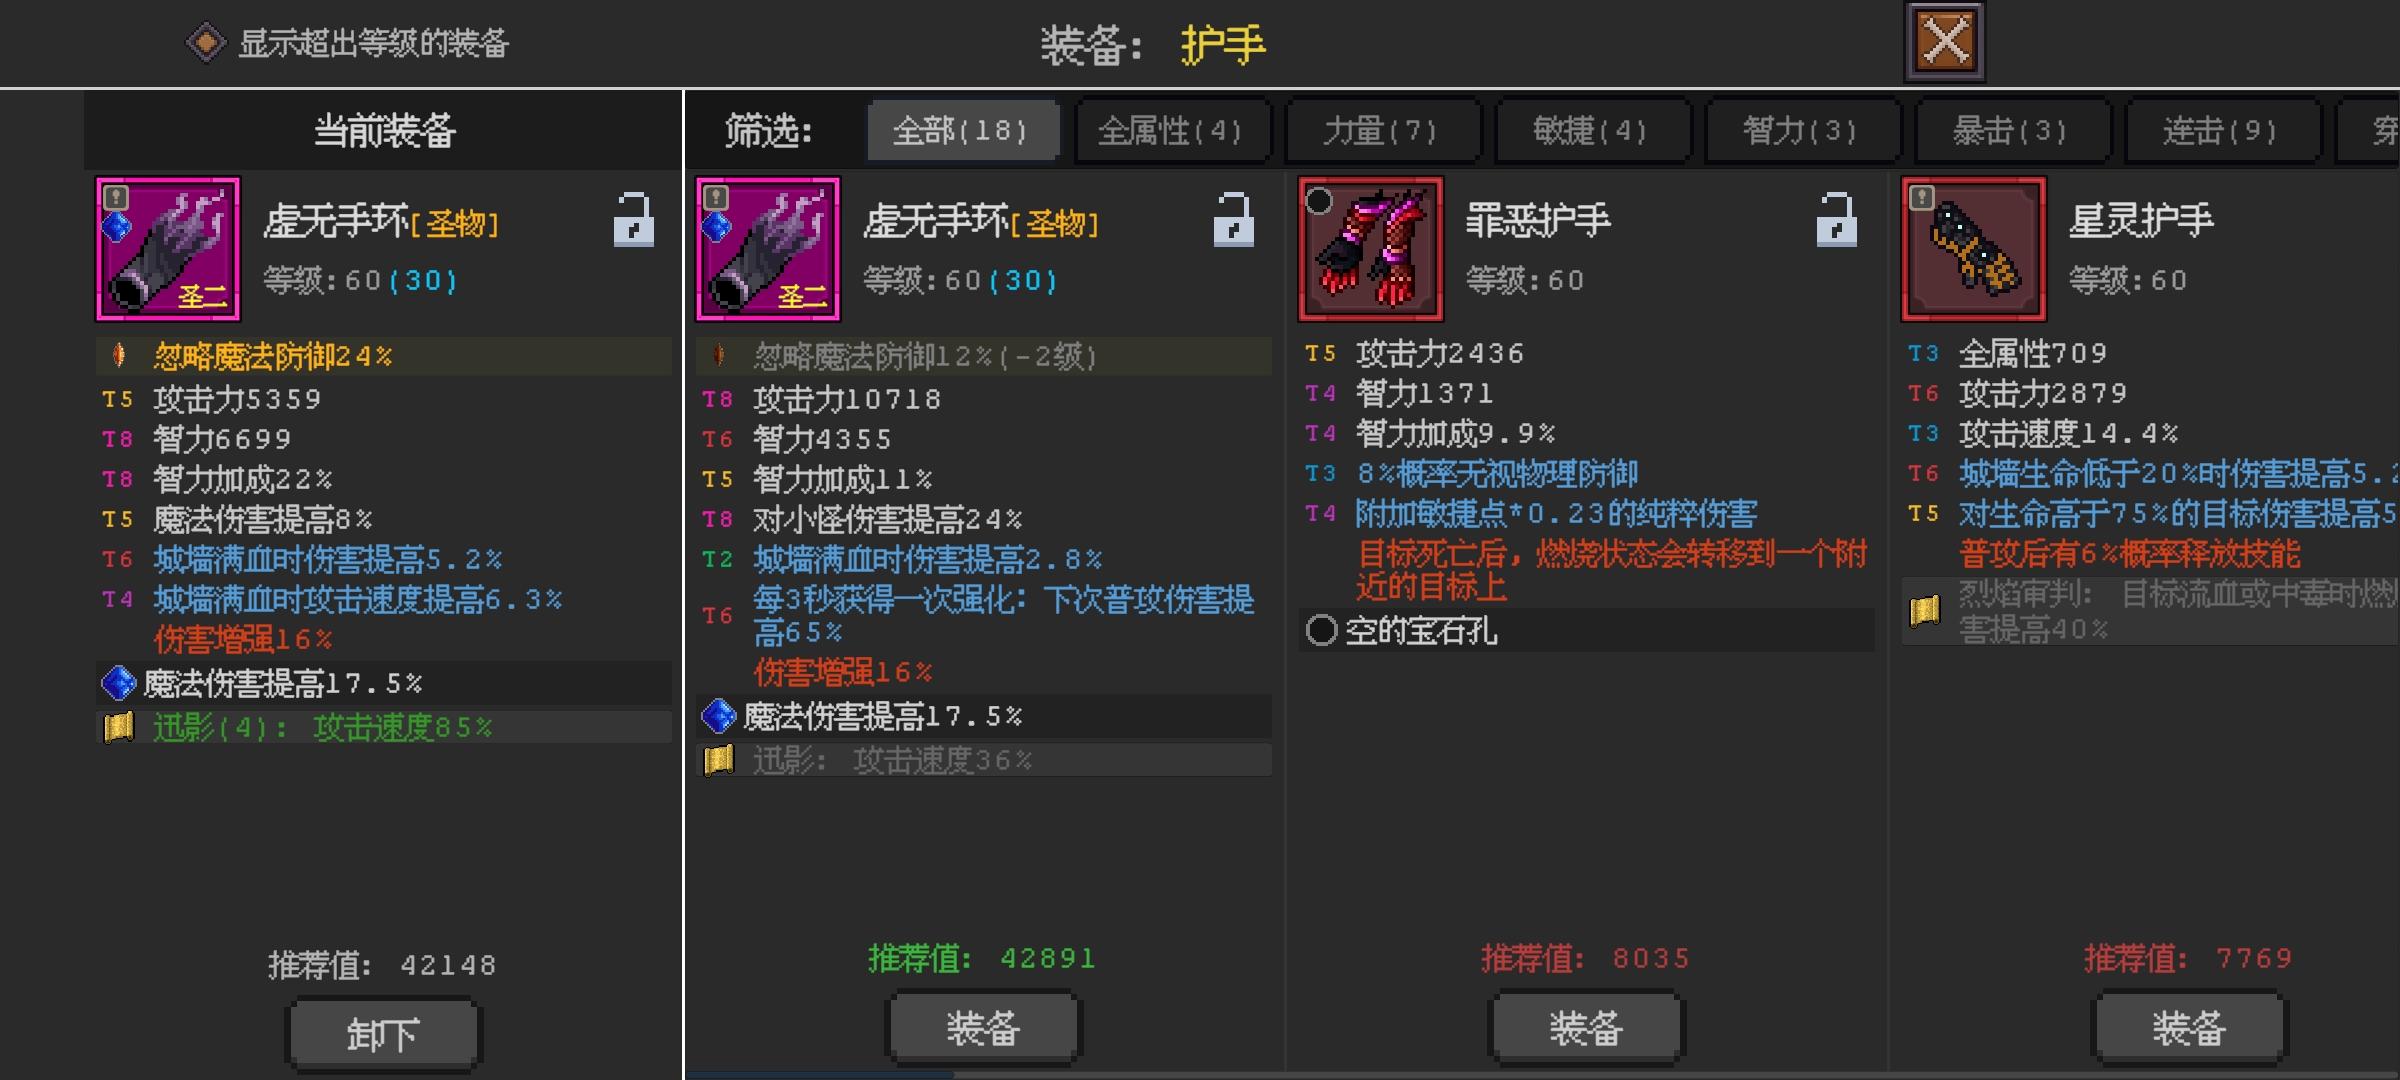The height and width of the screenshot is (1080, 2400).
Task: Select the 全部(18) filter tab
Action: tap(963, 130)
